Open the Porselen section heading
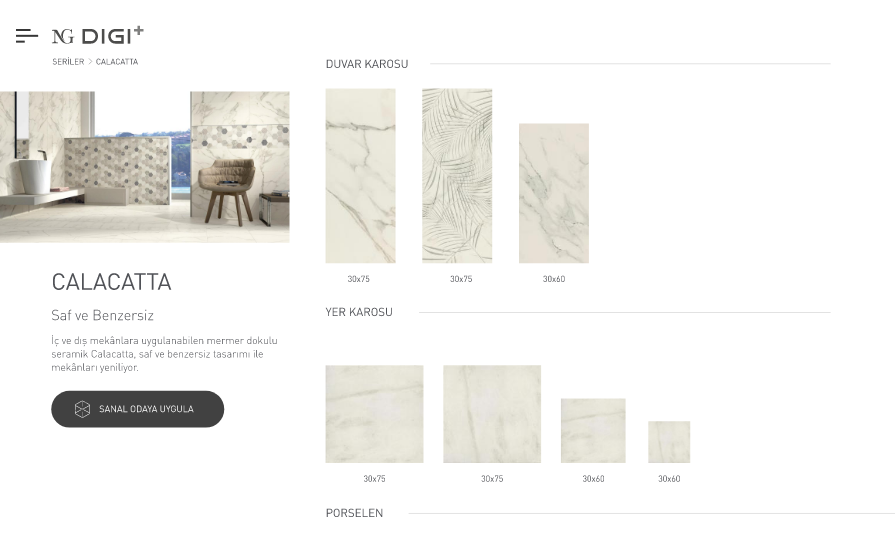Viewport: 895px width, 550px height. point(354,513)
